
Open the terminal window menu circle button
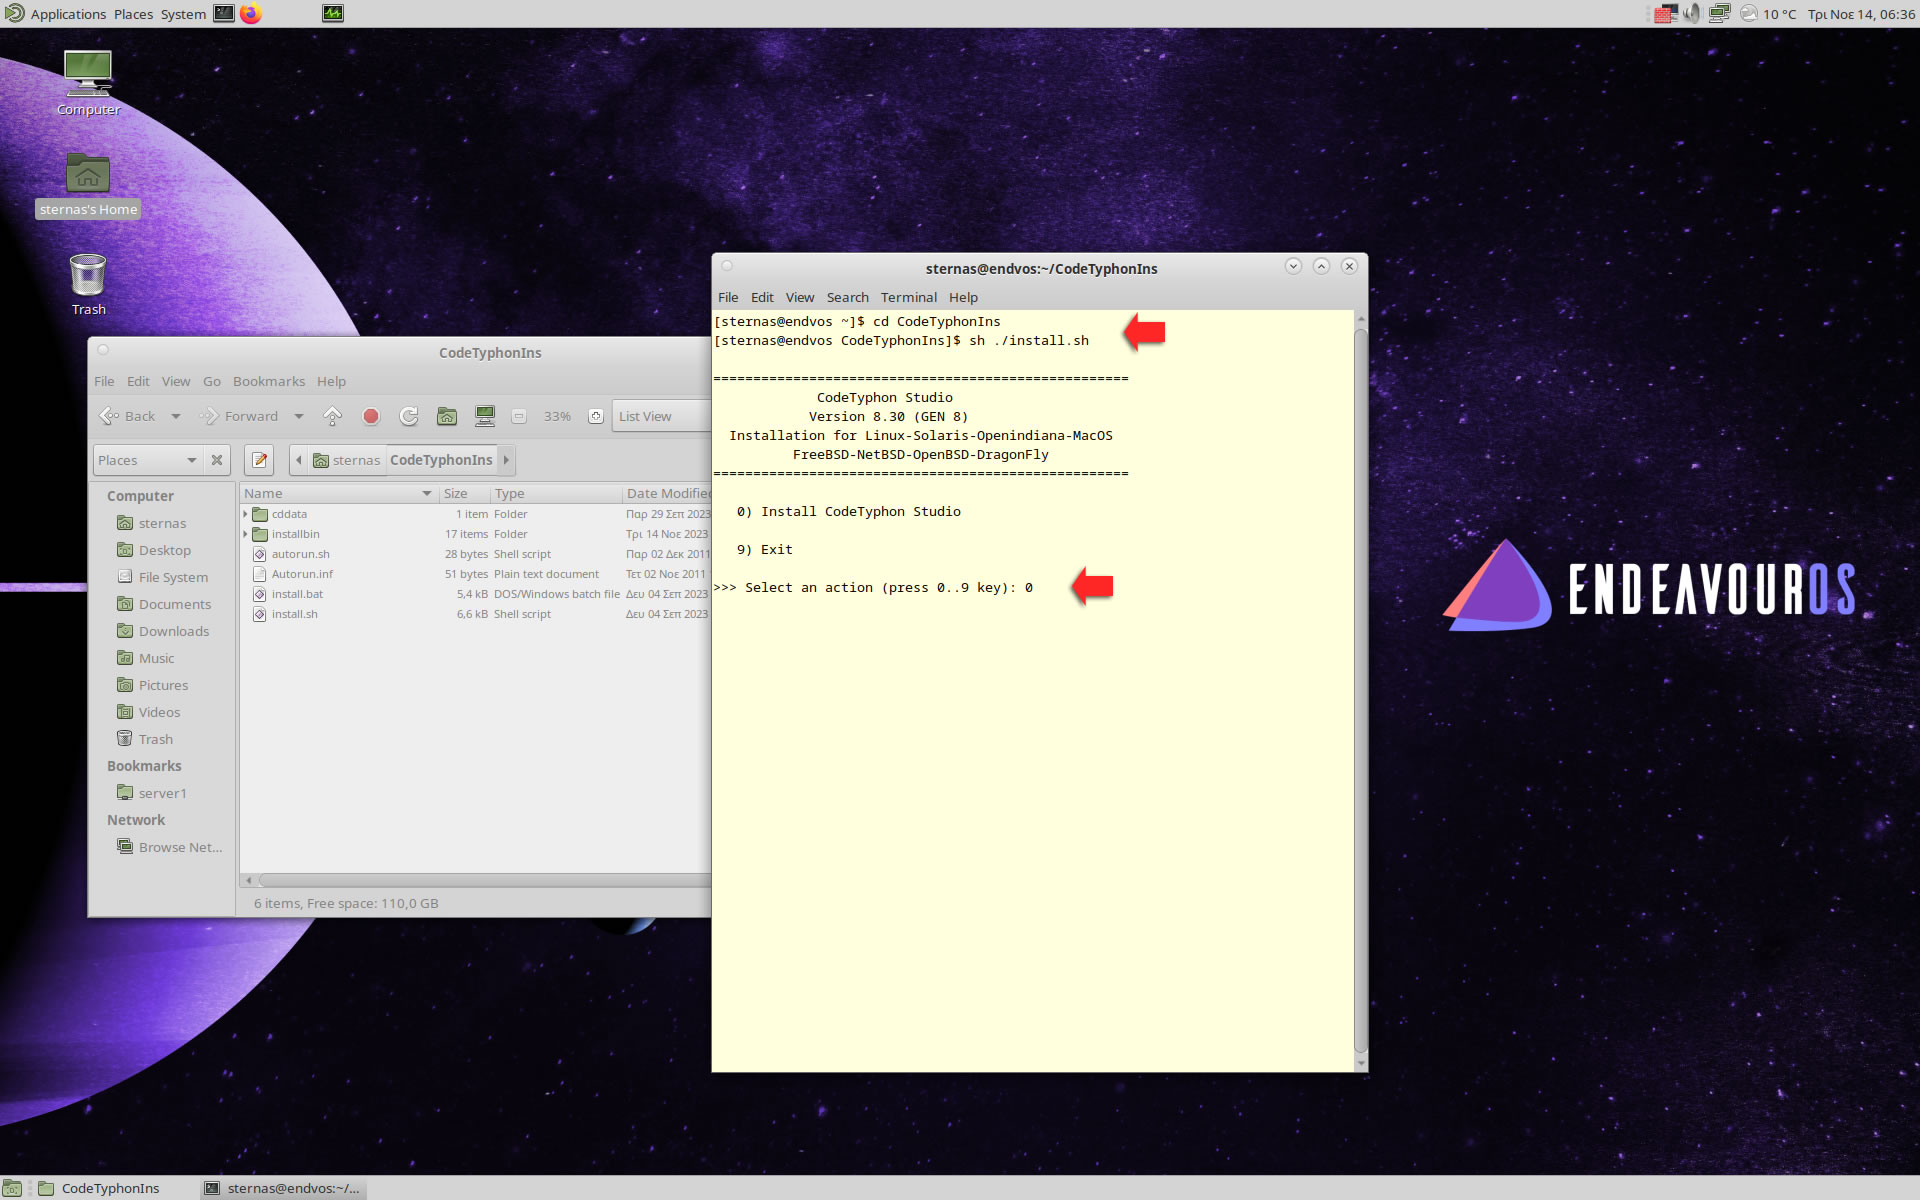pyautogui.click(x=728, y=266)
